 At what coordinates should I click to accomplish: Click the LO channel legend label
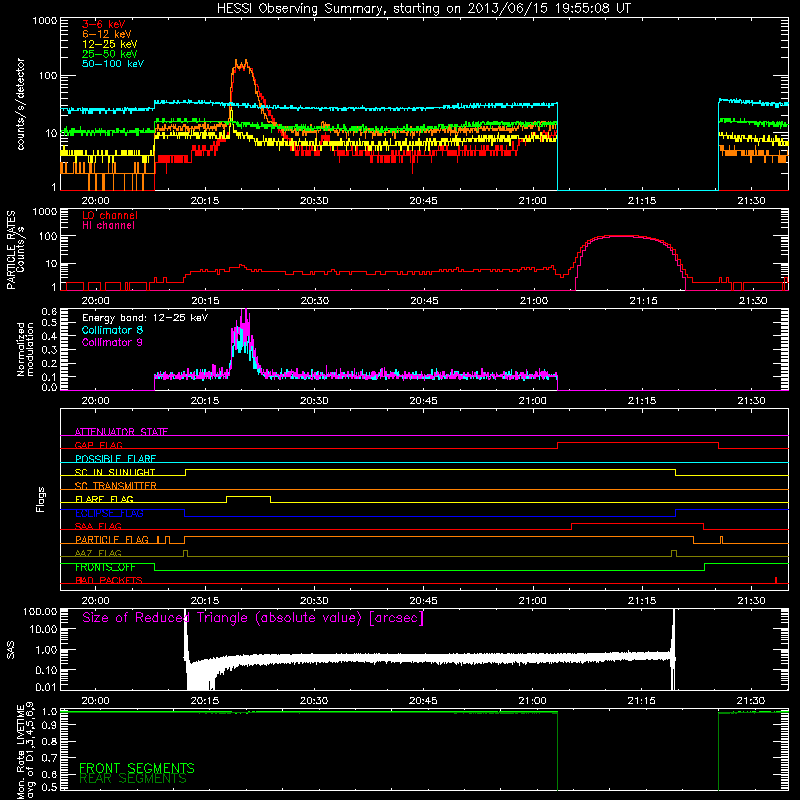[x=110, y=215]
